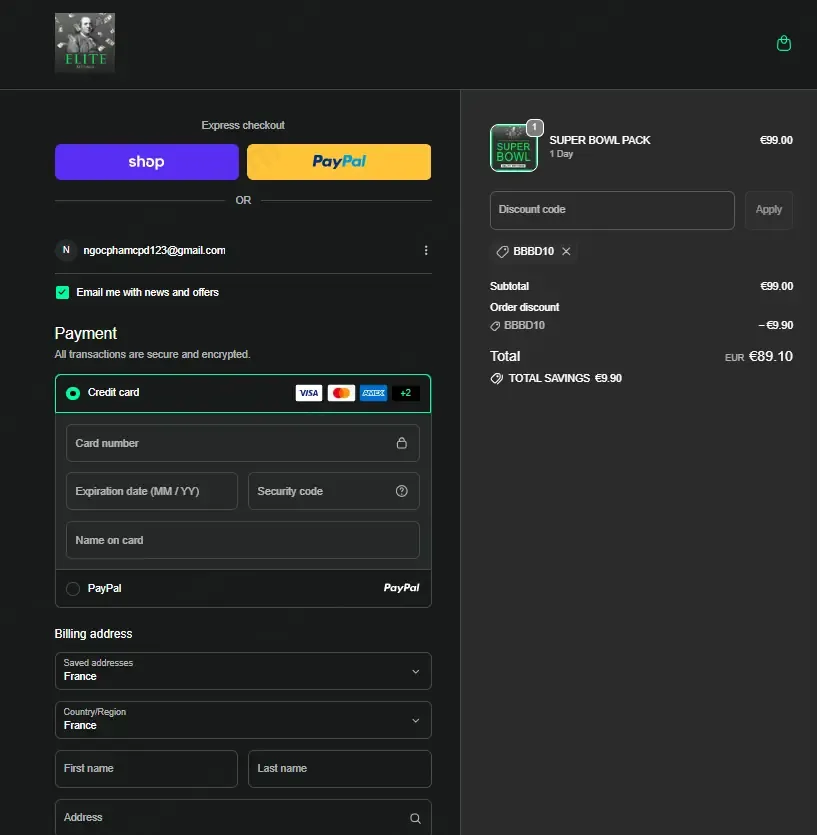Focus the Name on card field

pos(242,540)
